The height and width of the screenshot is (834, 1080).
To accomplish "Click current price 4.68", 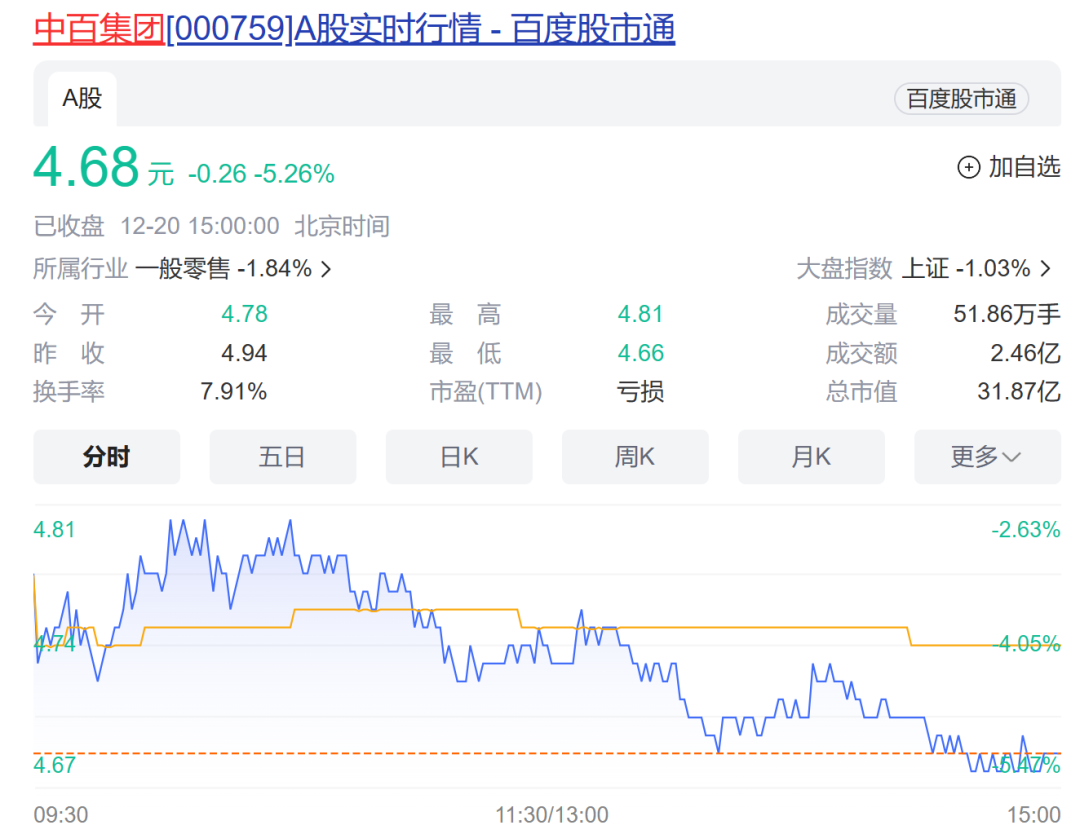I will 86,167.
